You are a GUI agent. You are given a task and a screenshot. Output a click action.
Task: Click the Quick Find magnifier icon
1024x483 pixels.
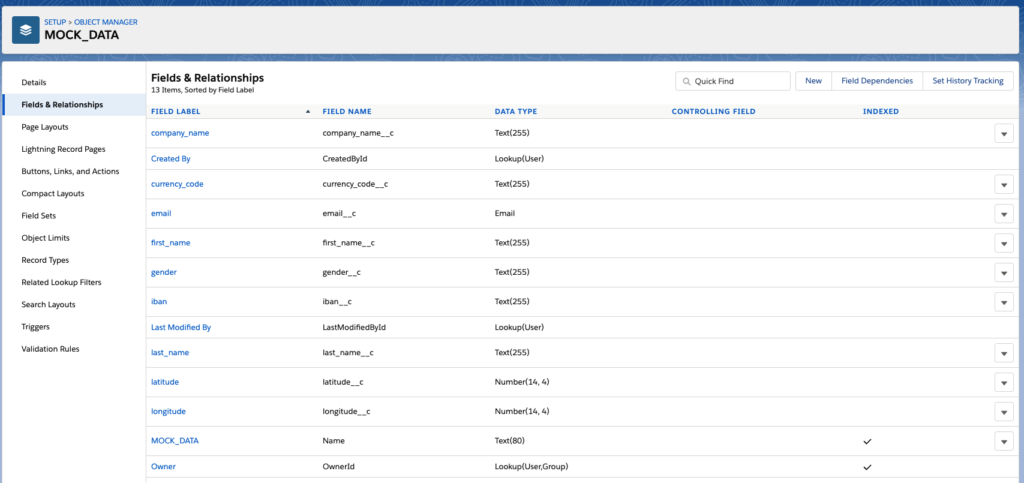(x=686, y=82)
